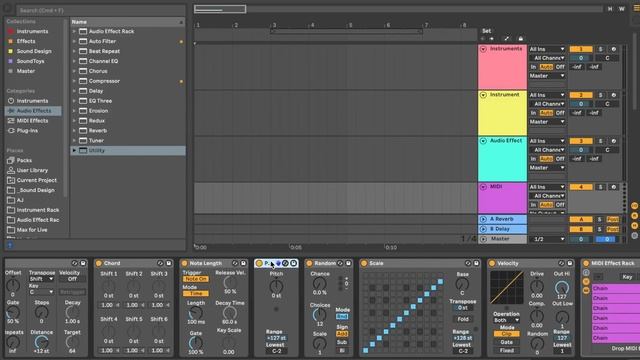The width and height of the screenshot is (640, 360).
Task: Click next locator arrow beside Set
Action: pyautogui.click(x=492, y=38)
